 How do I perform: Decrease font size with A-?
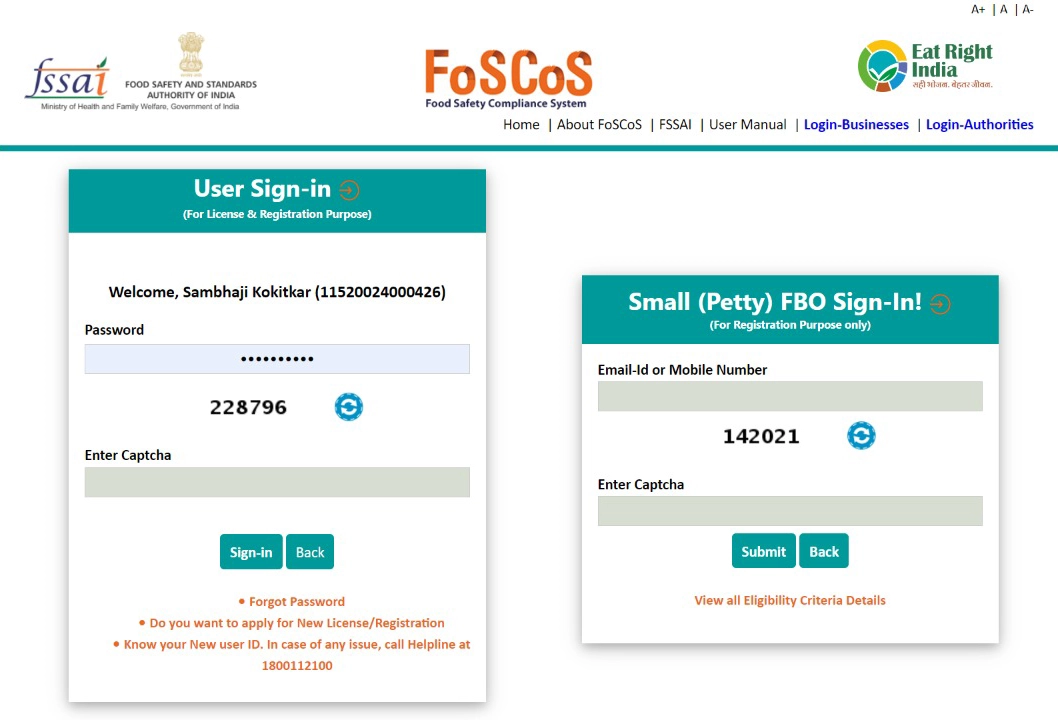[x=1028, y=9]
